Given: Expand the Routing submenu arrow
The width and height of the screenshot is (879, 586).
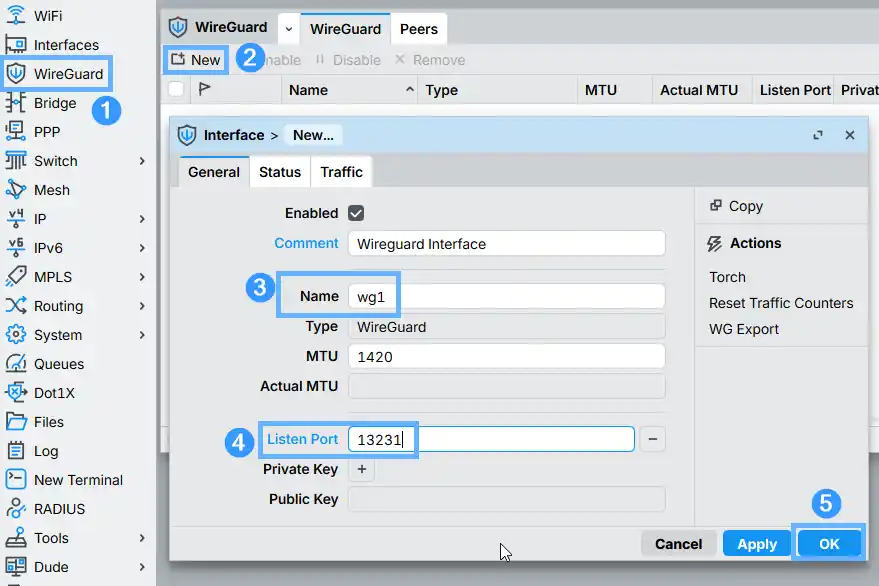Looking at the screenshot, I should point(142,306).
